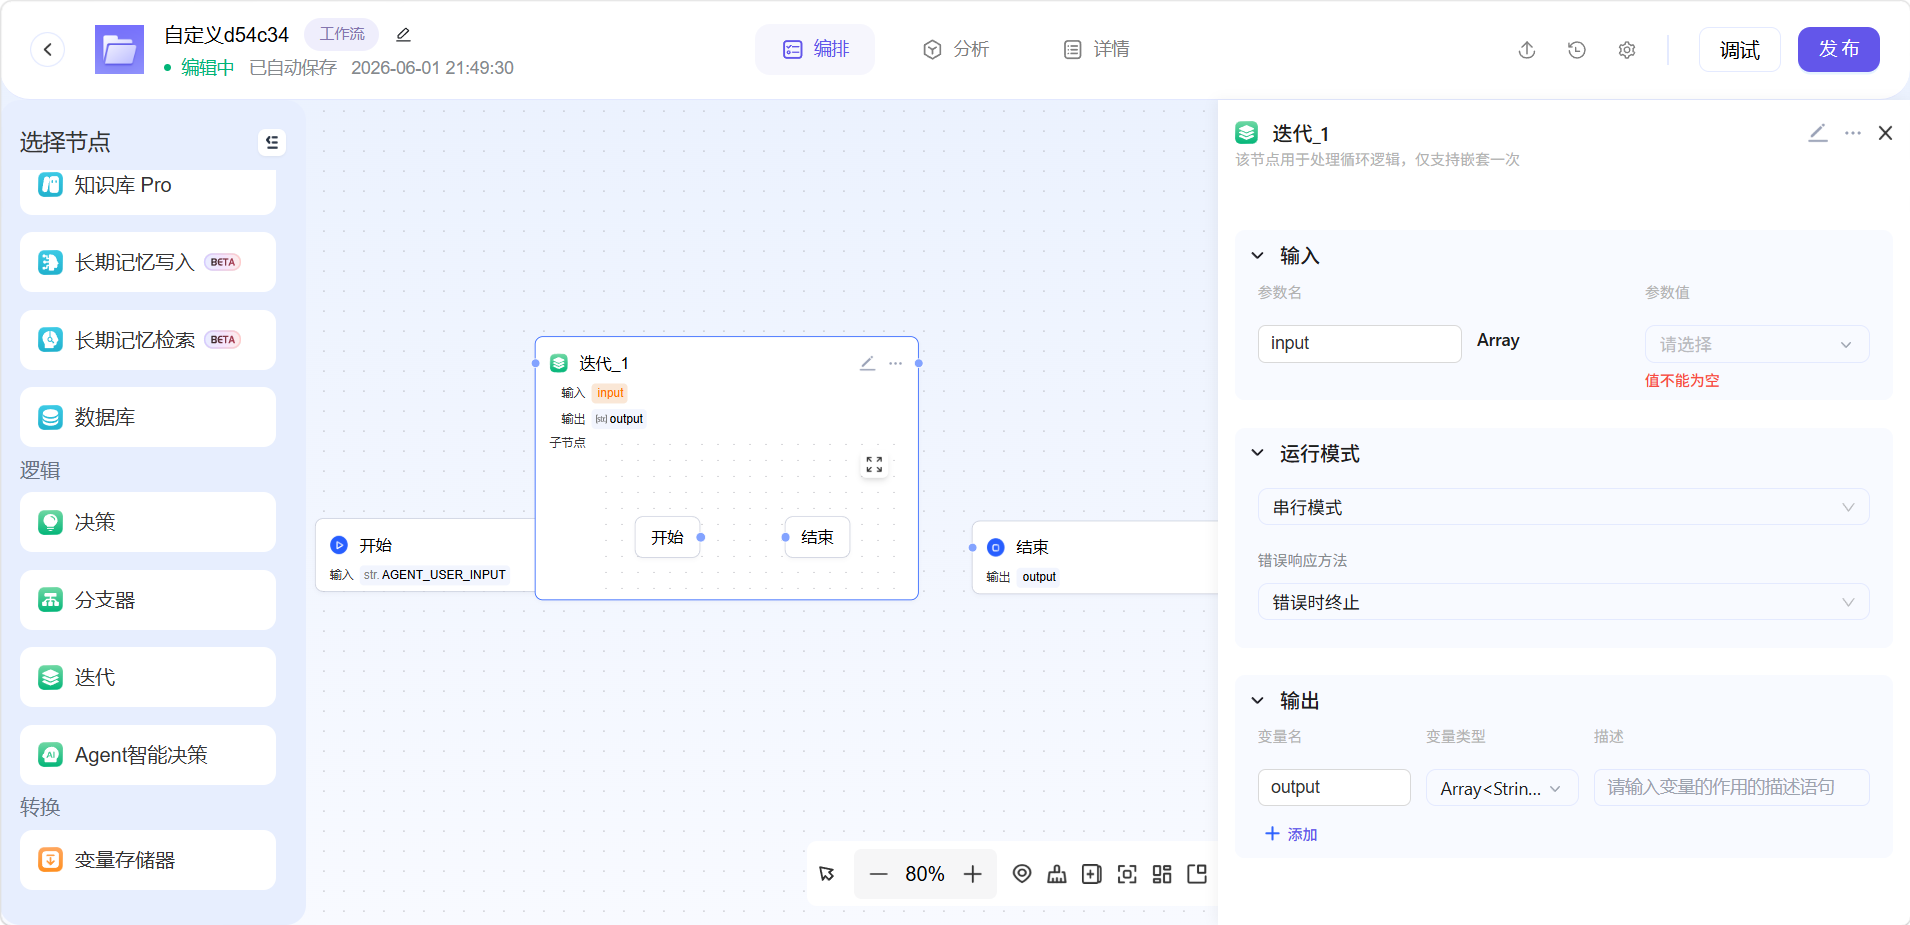Click the workflow folder icon in header
The height and width of the screenshot is (925, 1910).
[x=119, y=49]
